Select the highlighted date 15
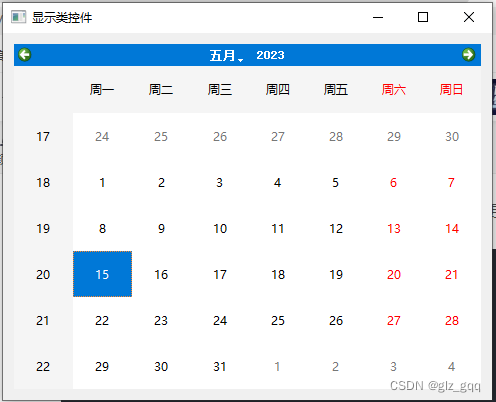Screen dimensions: 496x402 click(102, 274)
